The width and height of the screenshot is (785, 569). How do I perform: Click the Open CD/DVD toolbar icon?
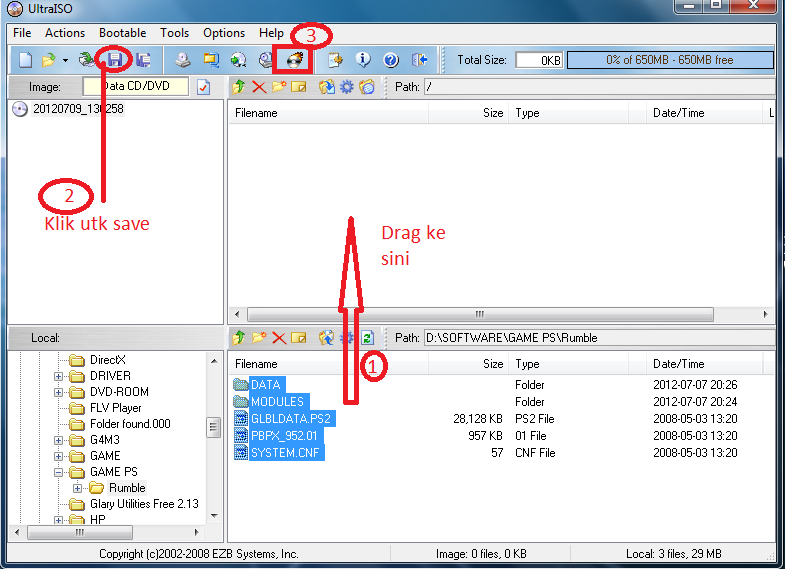pos(86,60)
